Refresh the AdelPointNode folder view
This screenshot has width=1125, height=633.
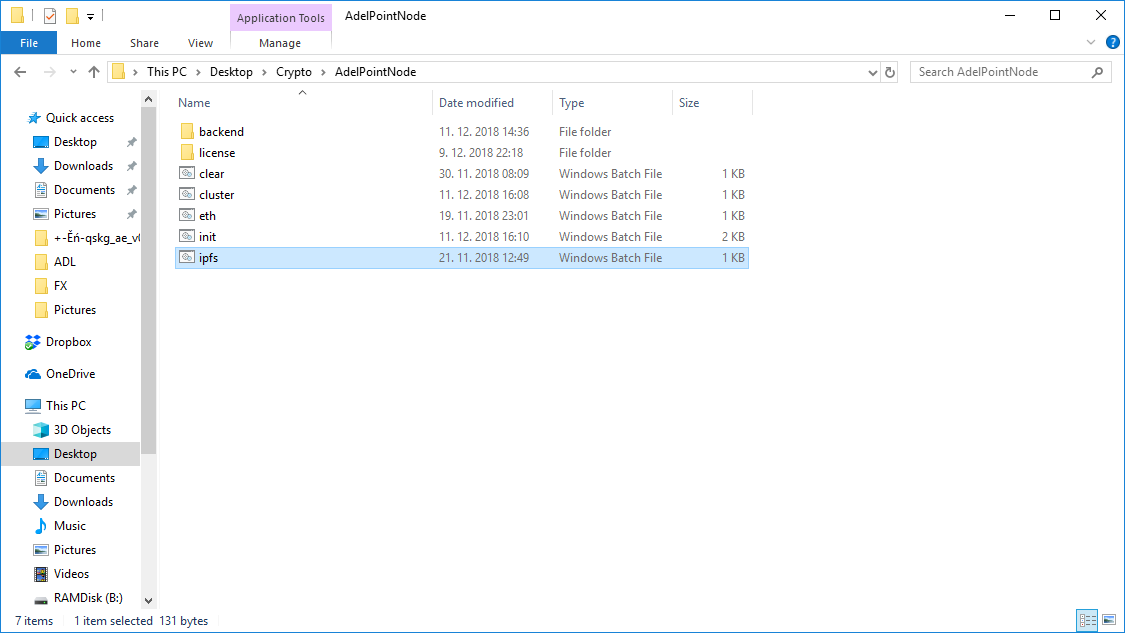click(x=890, y=72)
